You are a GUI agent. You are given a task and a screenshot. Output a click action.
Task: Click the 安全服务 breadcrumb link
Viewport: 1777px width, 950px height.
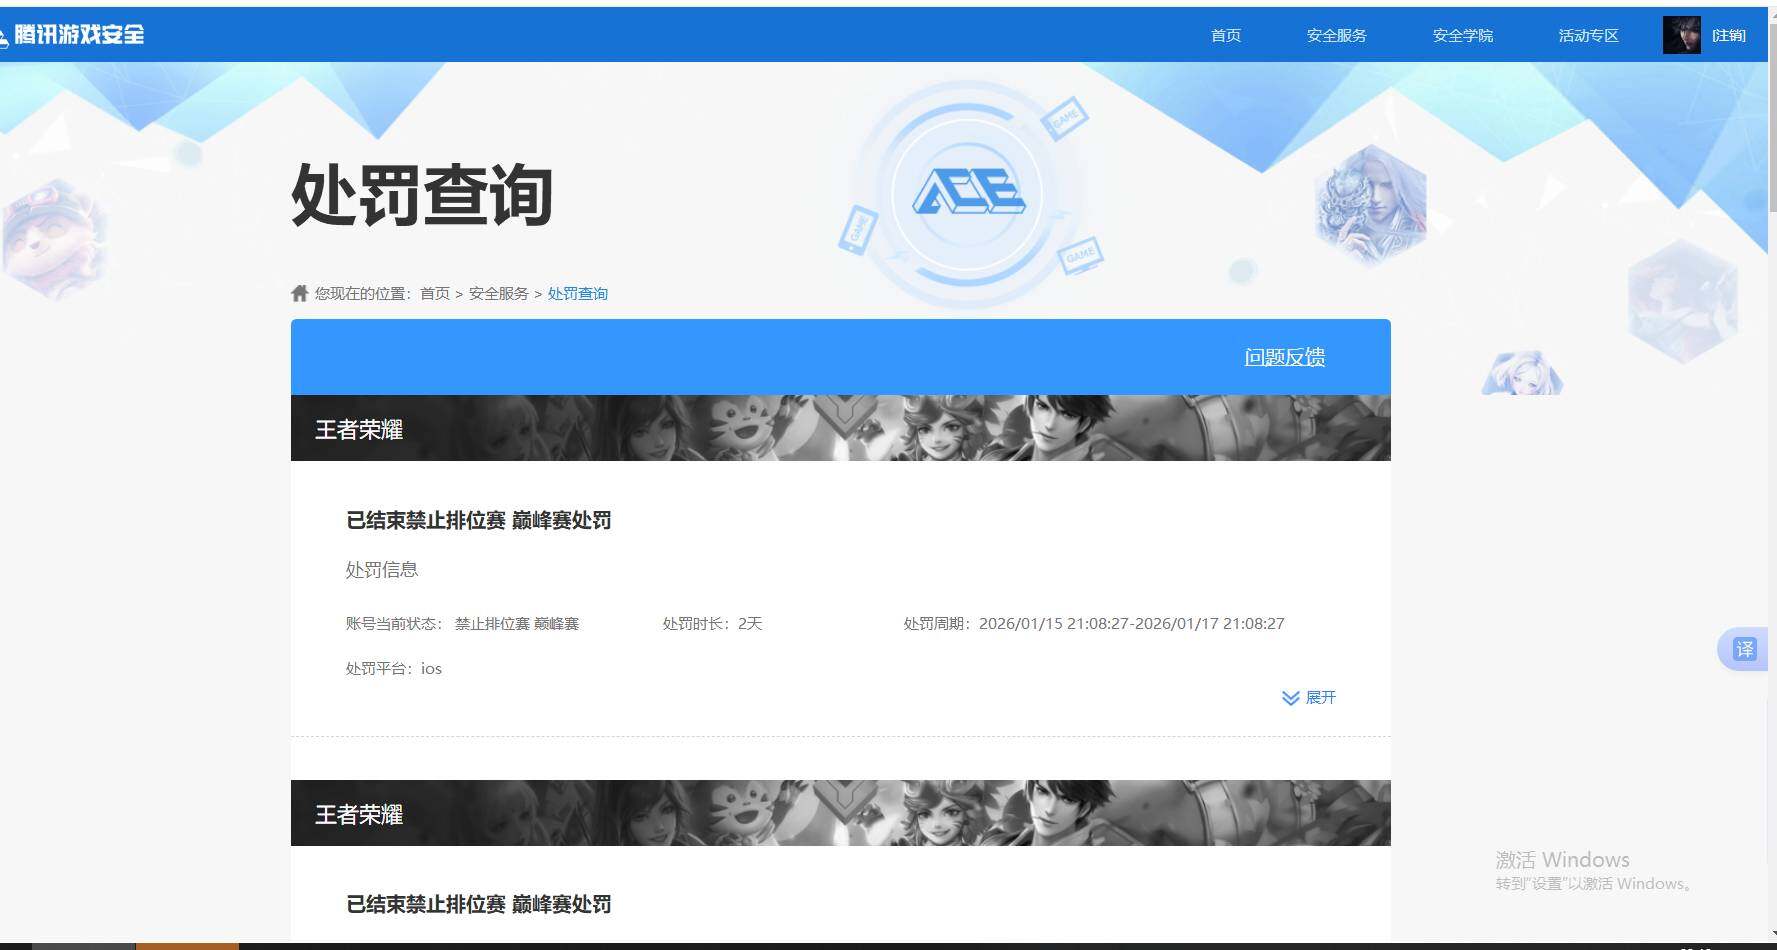(x=497, y=293)
